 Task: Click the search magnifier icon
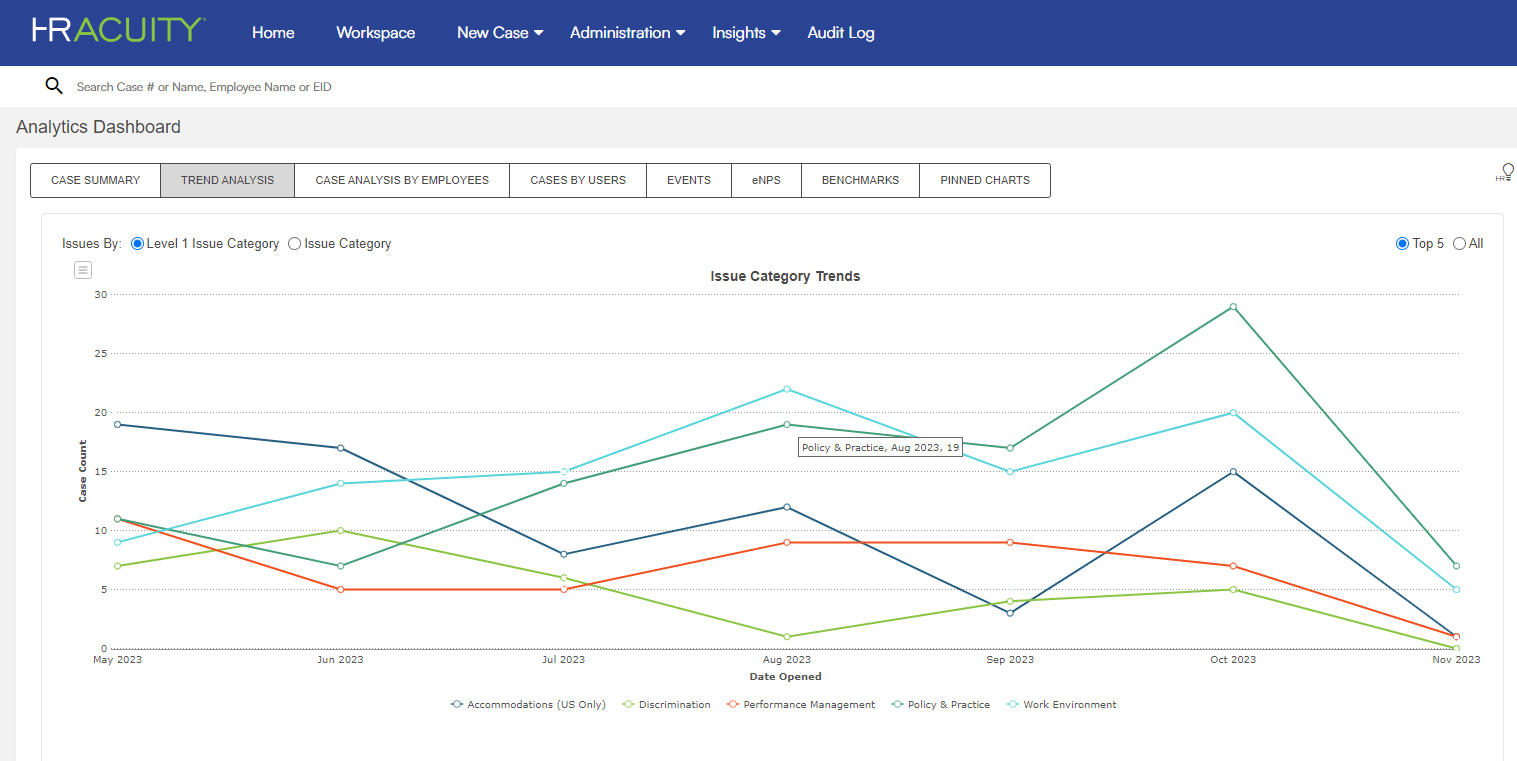point(54,86)
